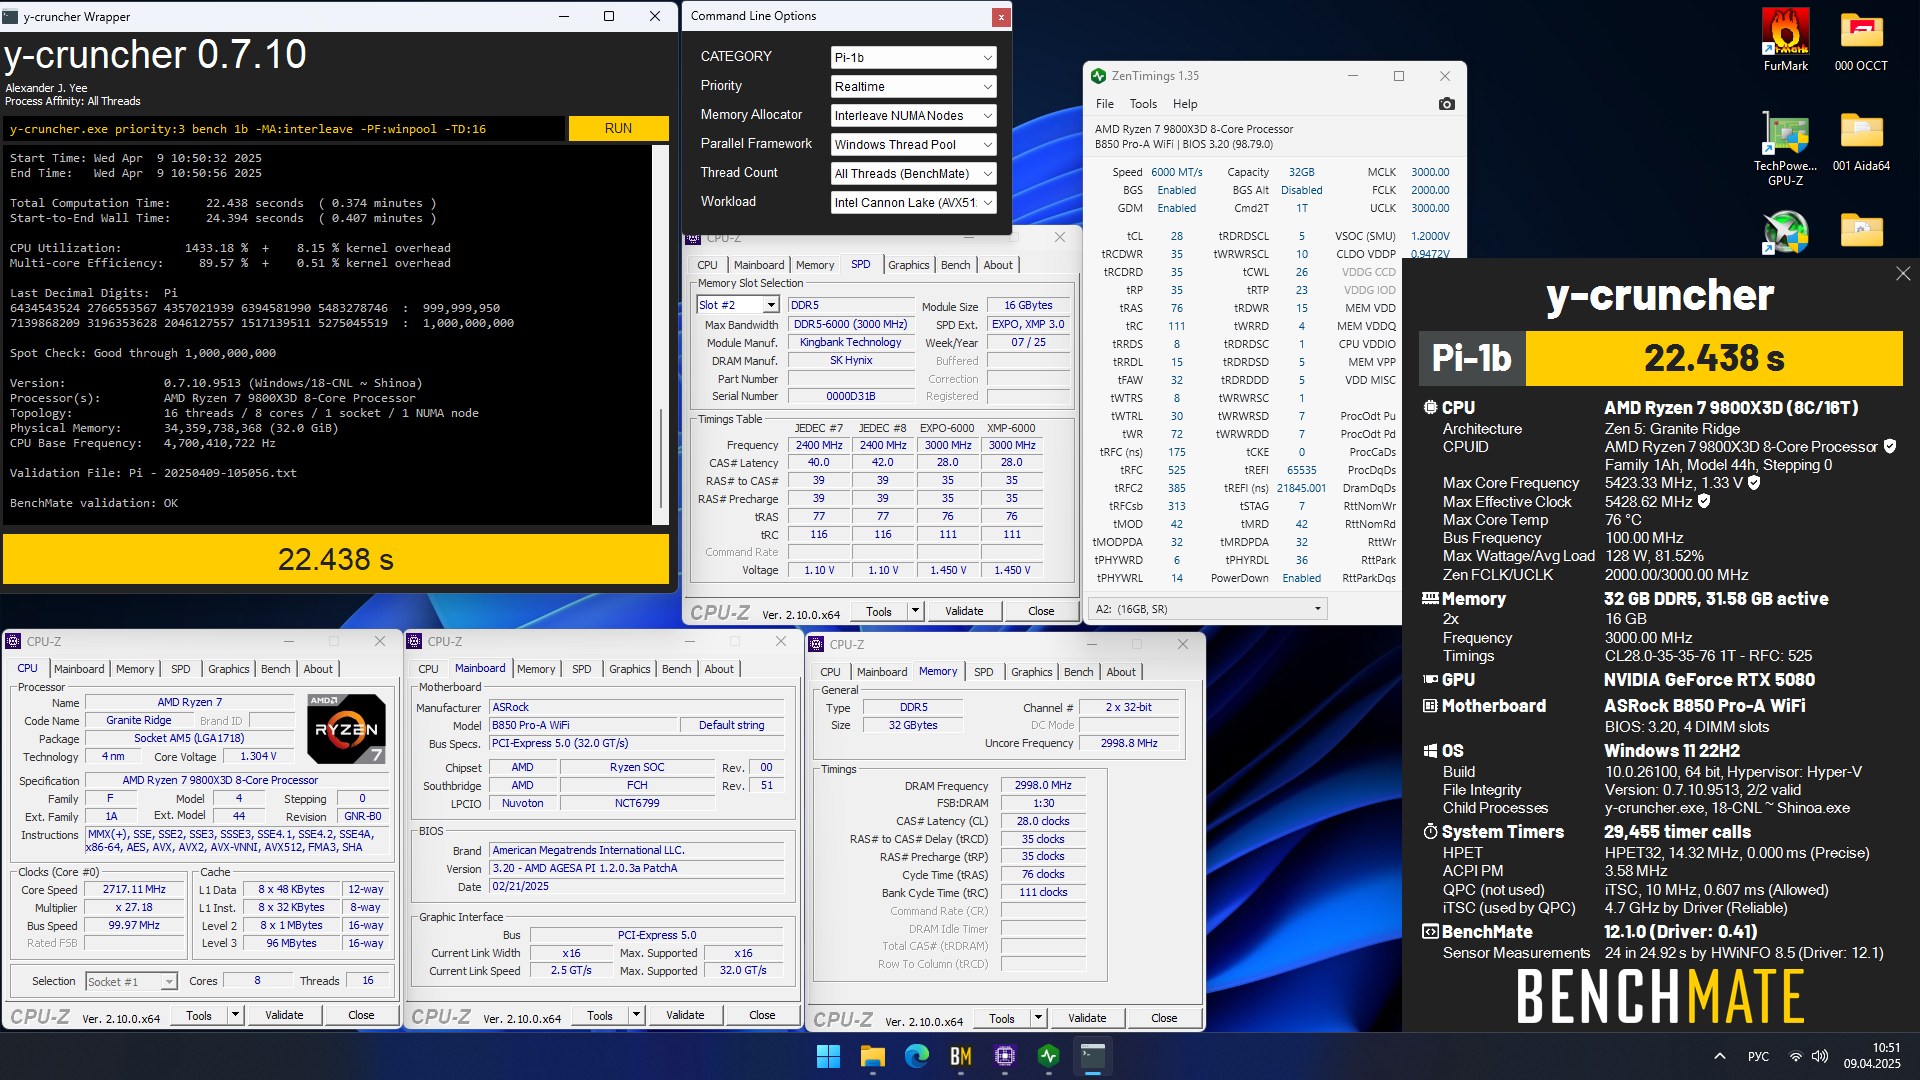The height and width of the screenshot is (1080, 1920).
Task: Open the Socket #1 selection dropdown
Action: click(x=131, y=982)
